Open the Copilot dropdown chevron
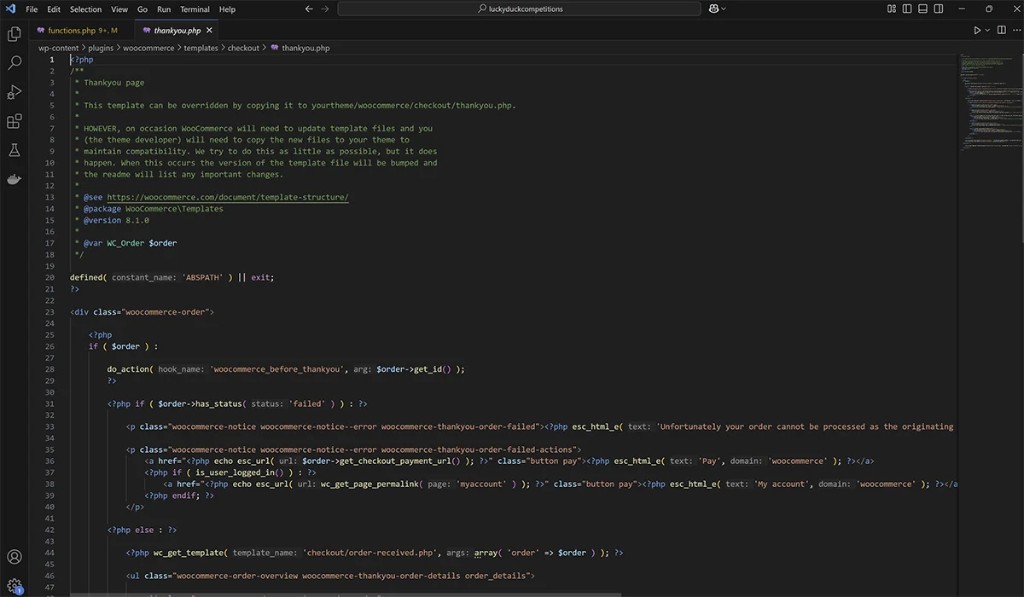The width and height of the screenshot is (1024, 597). [x=723, y=9]
